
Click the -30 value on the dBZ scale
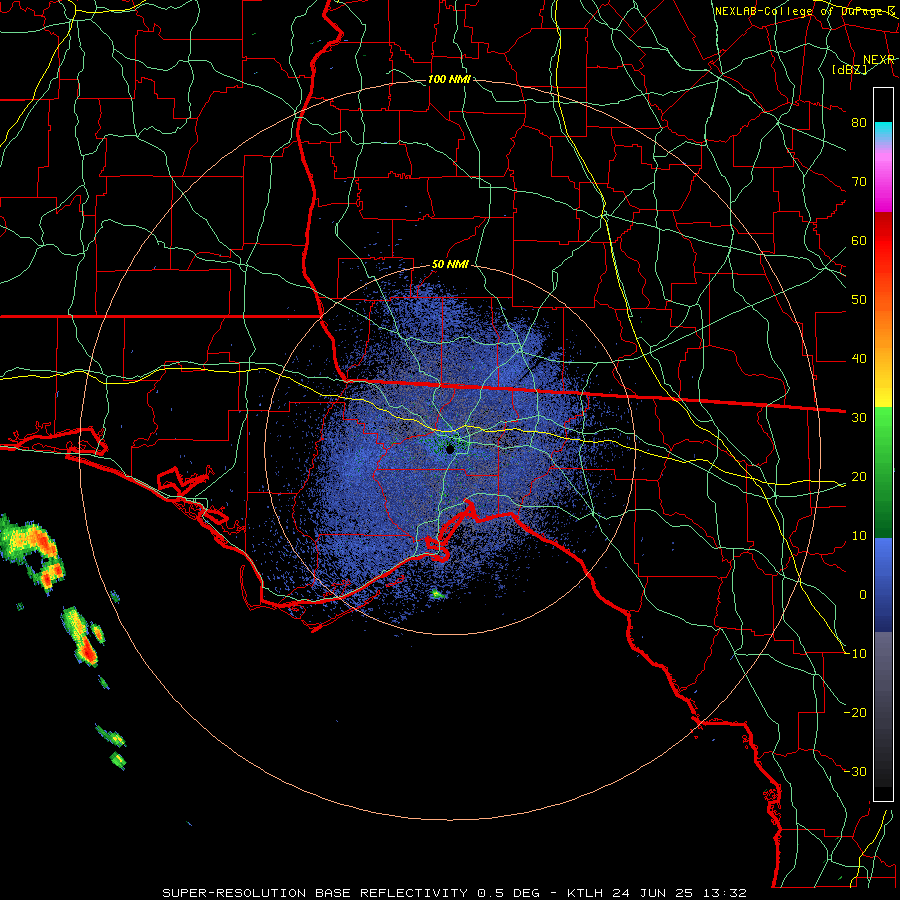pyautogui.click(x=856, y=772)
